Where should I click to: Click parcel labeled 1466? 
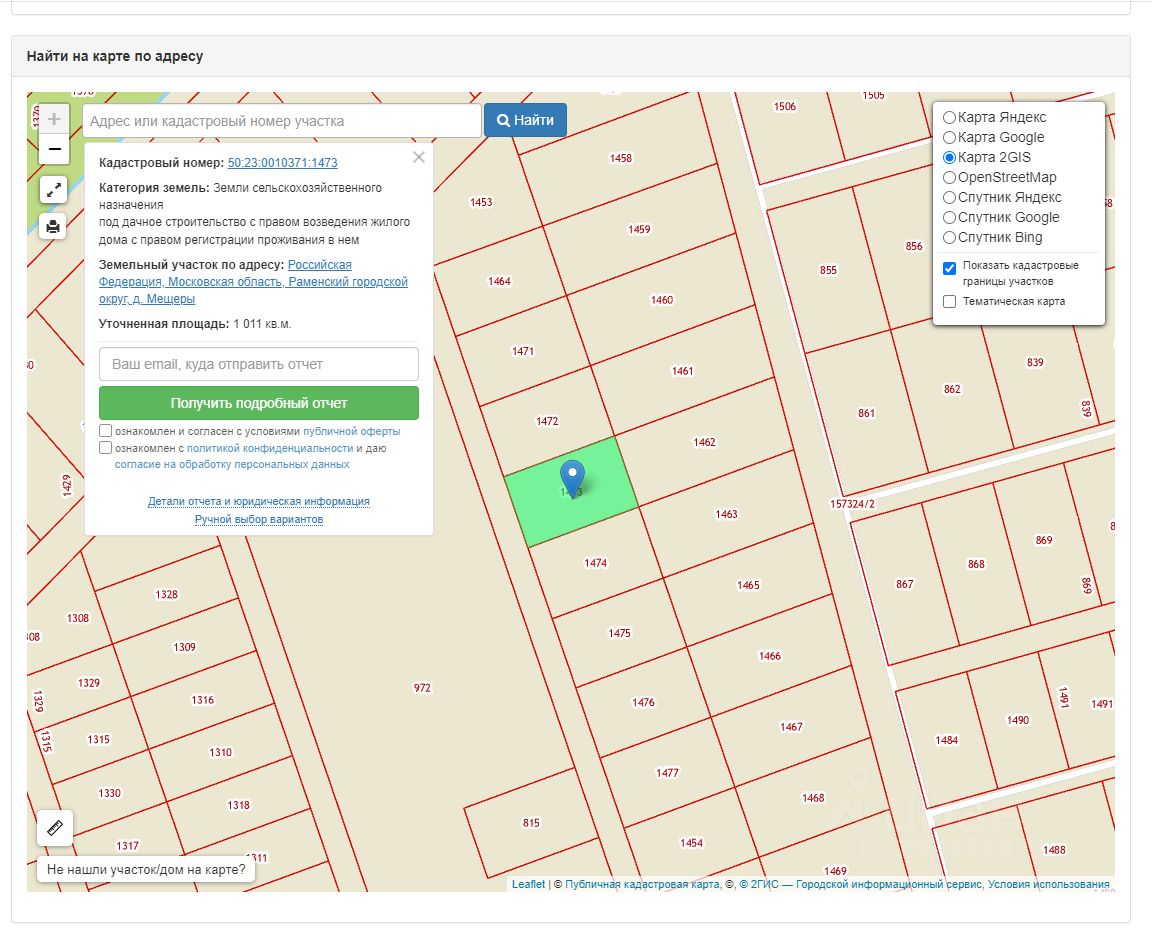[770, 656]
